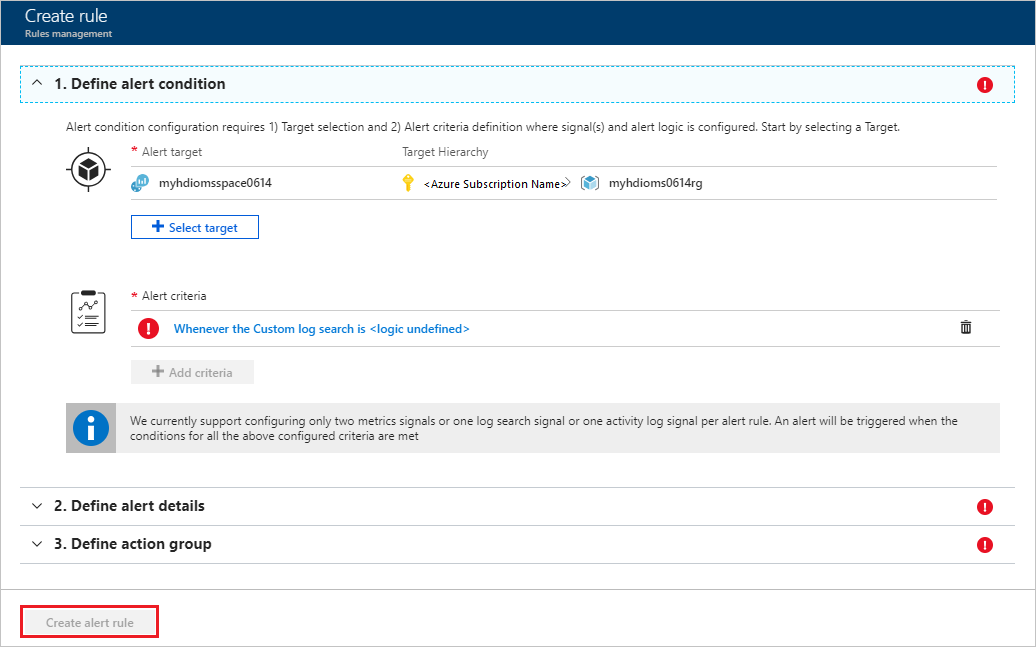Click the alert target crosshair icon
The width and height of the screenshot is (1036, 647).
point(87,171)
